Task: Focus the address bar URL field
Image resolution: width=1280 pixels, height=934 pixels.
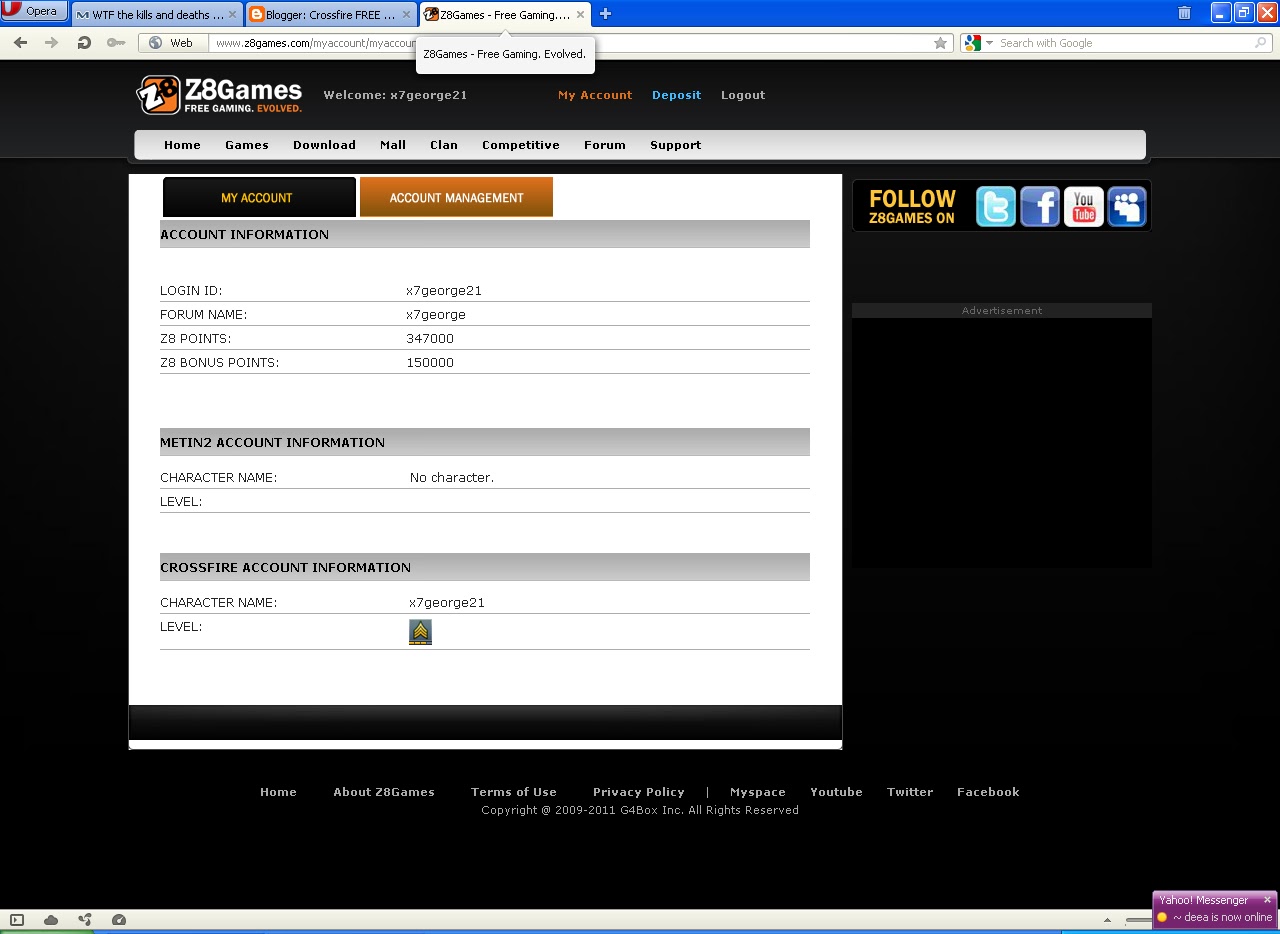Action: click(x=570, y=43)
